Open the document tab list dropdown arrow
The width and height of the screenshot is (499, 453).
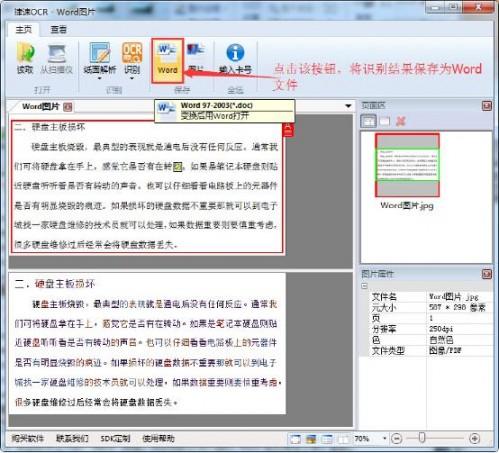point(348,106)
